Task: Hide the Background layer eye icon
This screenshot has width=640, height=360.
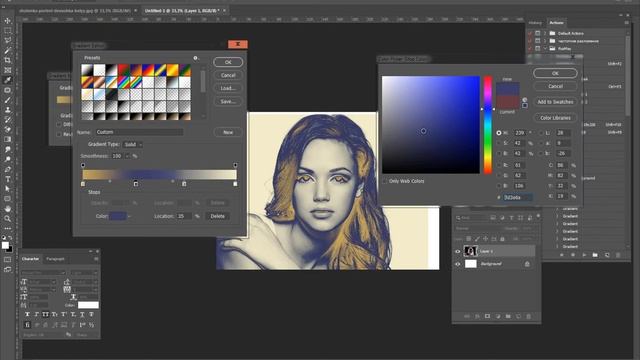Action: click(x=458, y=264)
